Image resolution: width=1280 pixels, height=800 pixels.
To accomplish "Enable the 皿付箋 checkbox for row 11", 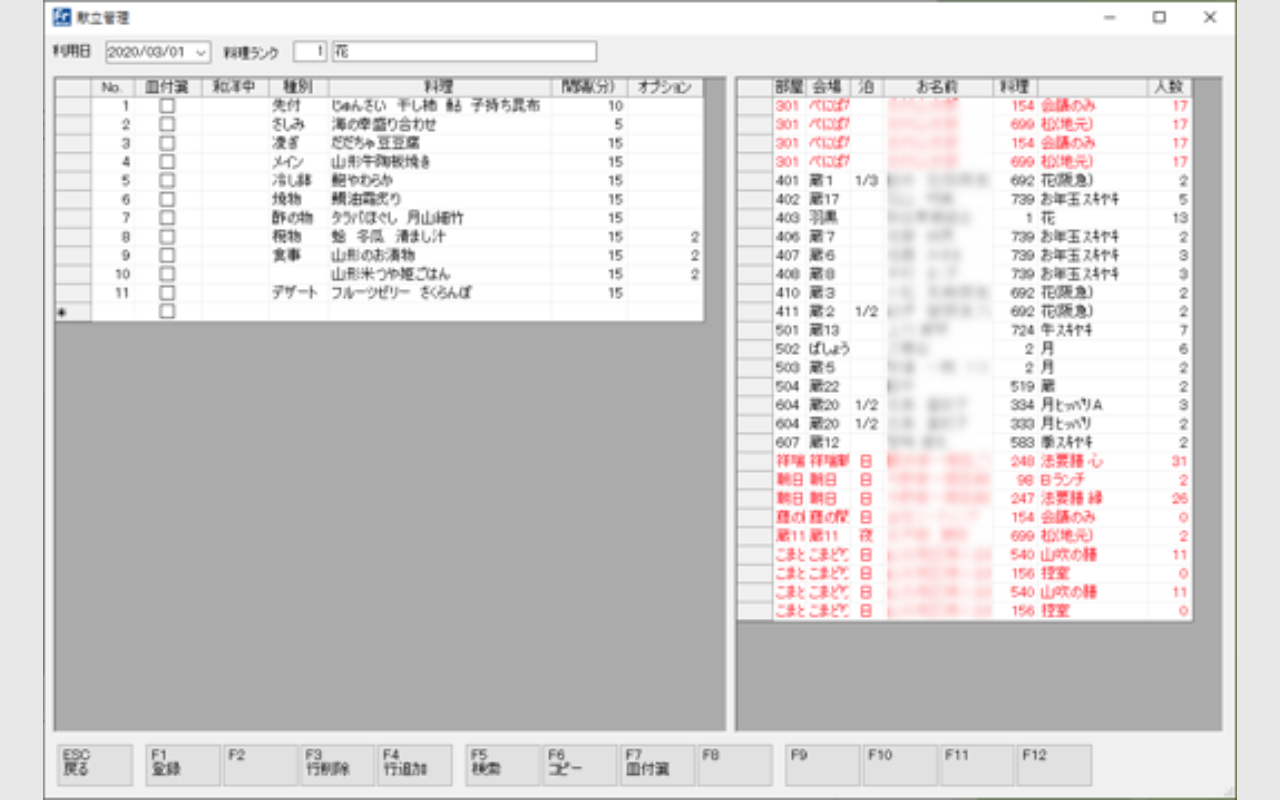I will pos(167,293).
